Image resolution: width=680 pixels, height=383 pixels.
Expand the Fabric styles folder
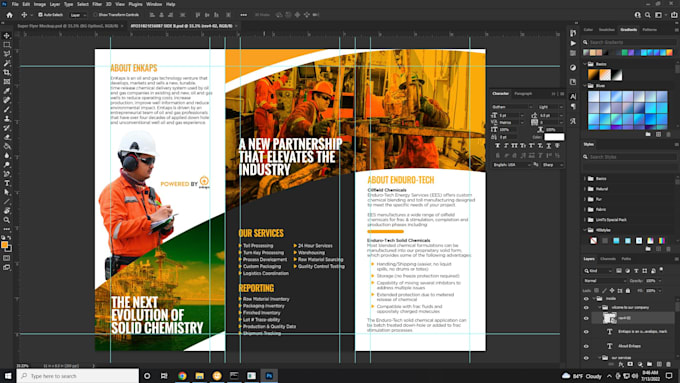click(585, 210)
